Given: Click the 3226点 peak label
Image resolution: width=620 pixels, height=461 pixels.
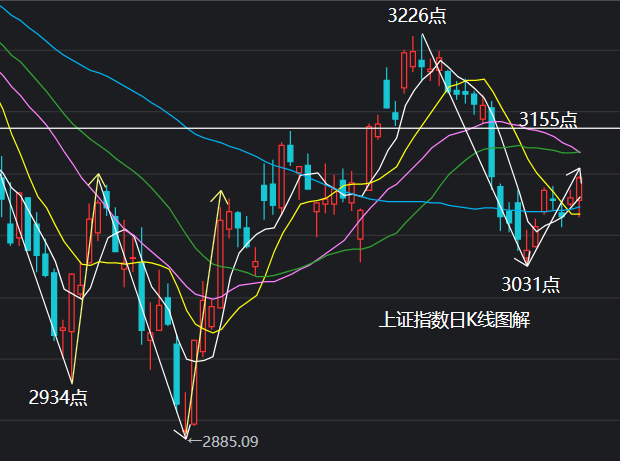Looking at the screenshot, I should pyautogui.click(x=417, y=16).
